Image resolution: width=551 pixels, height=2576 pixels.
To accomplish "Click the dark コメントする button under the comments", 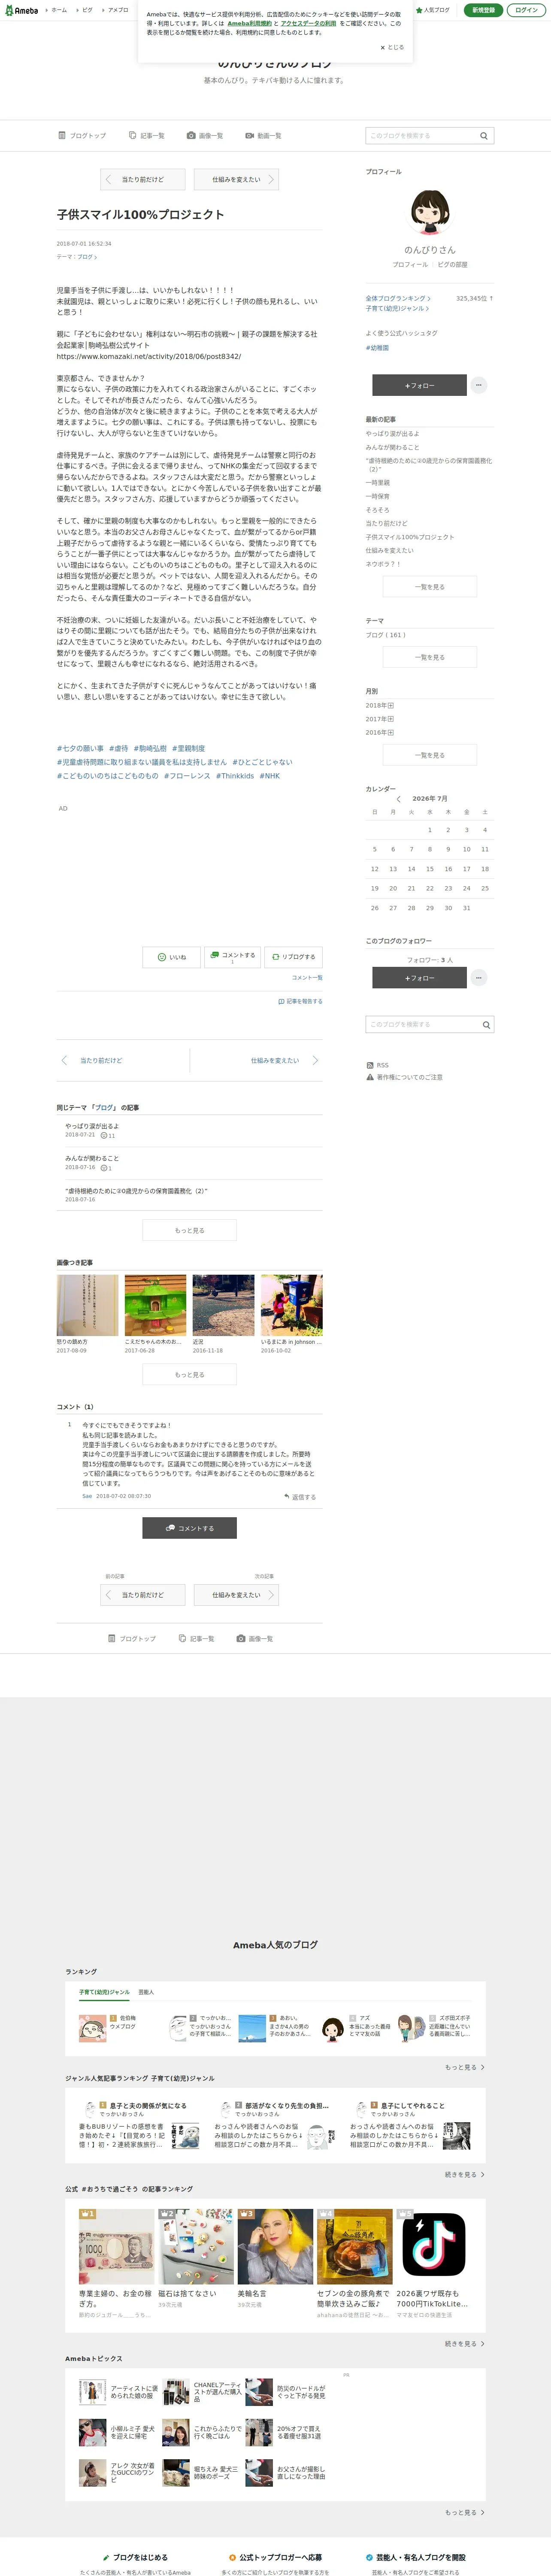I will [x=189, y=1528].
